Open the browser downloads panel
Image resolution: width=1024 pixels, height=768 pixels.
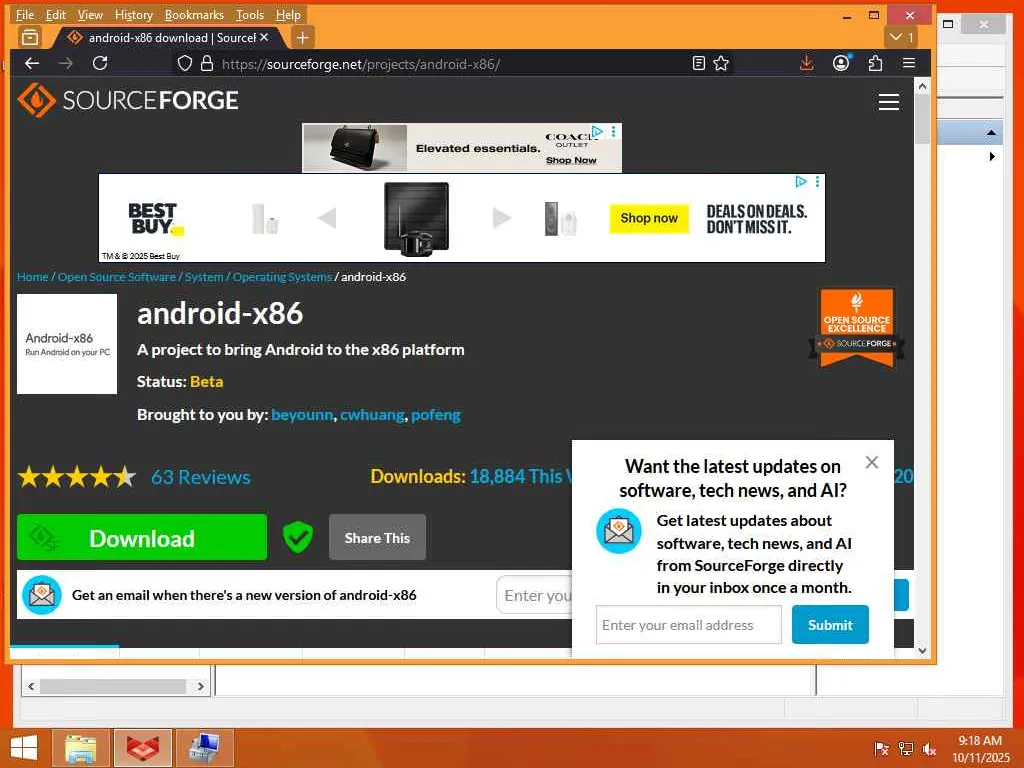pos(807,63)
